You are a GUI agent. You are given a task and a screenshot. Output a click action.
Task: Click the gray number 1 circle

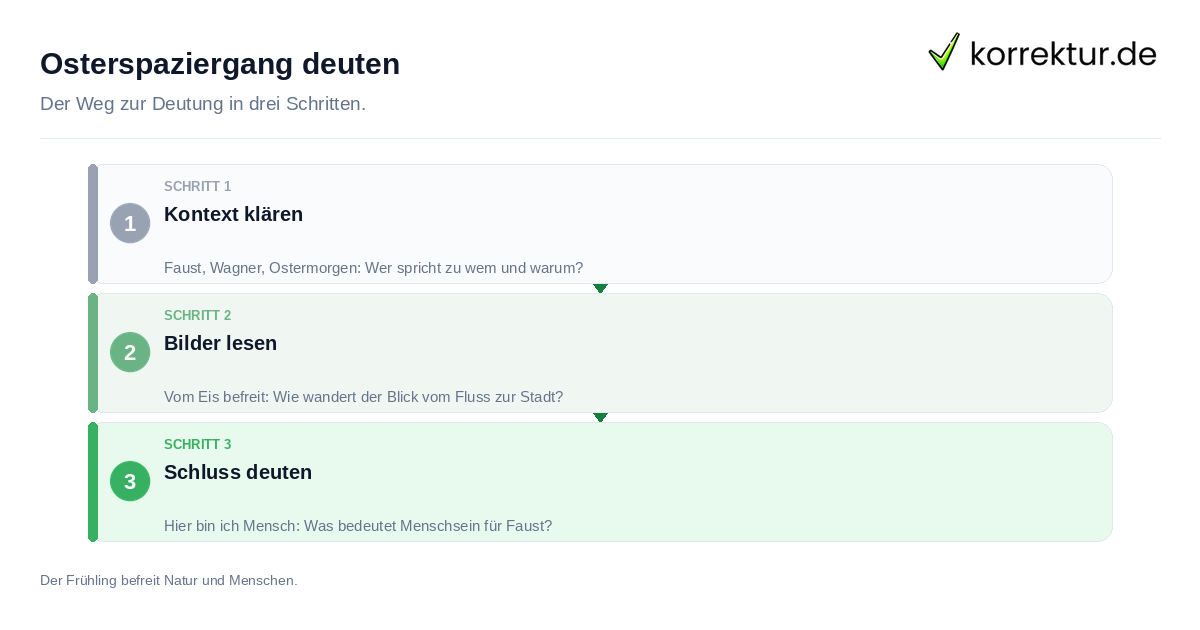130,223
